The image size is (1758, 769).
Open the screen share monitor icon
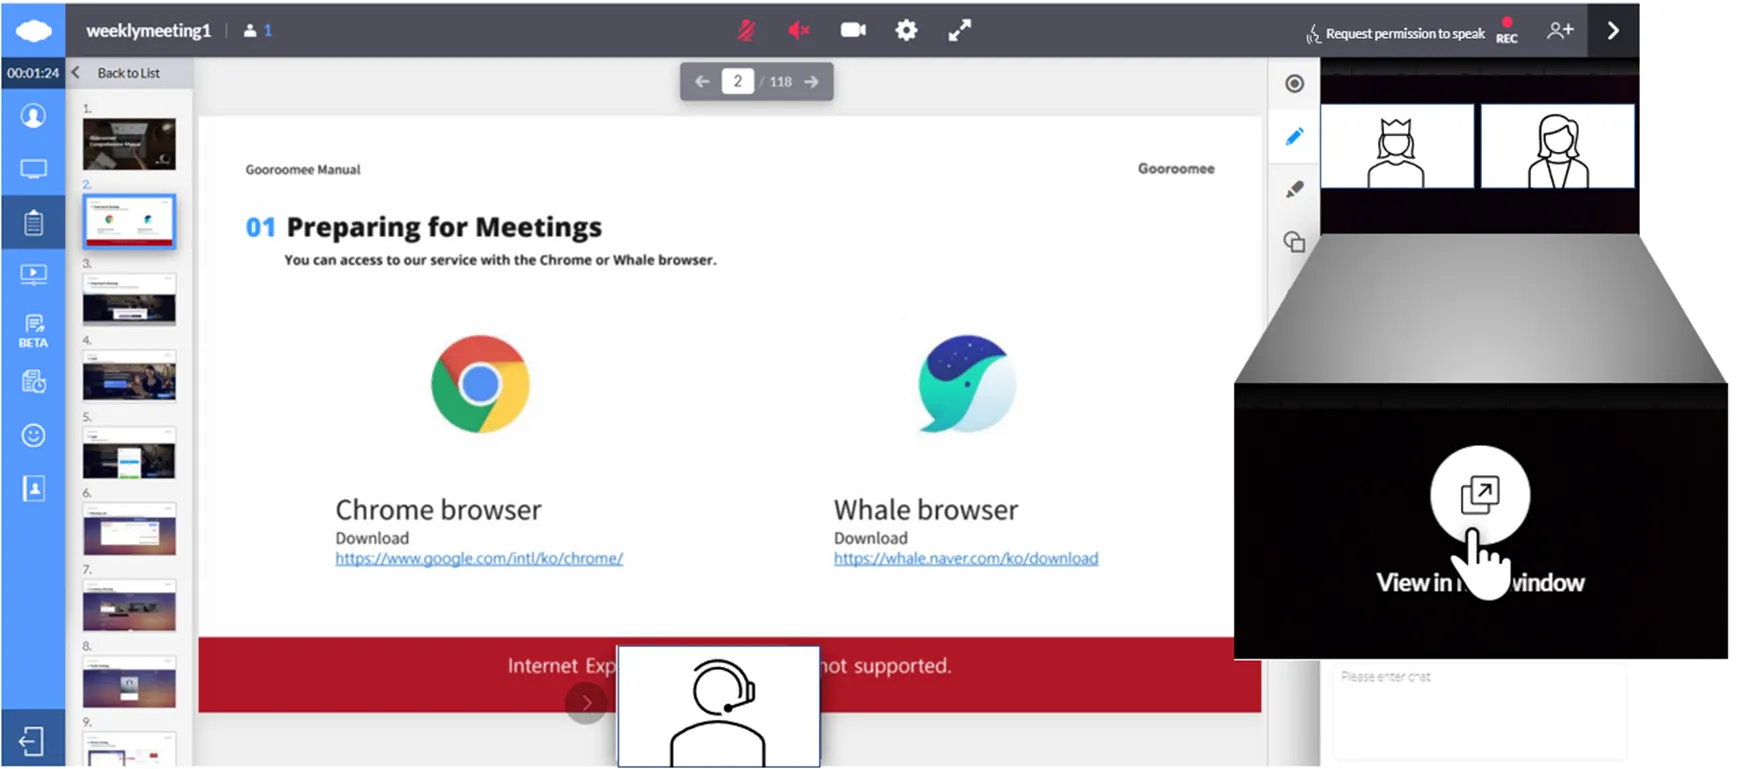tap(33, 169)
